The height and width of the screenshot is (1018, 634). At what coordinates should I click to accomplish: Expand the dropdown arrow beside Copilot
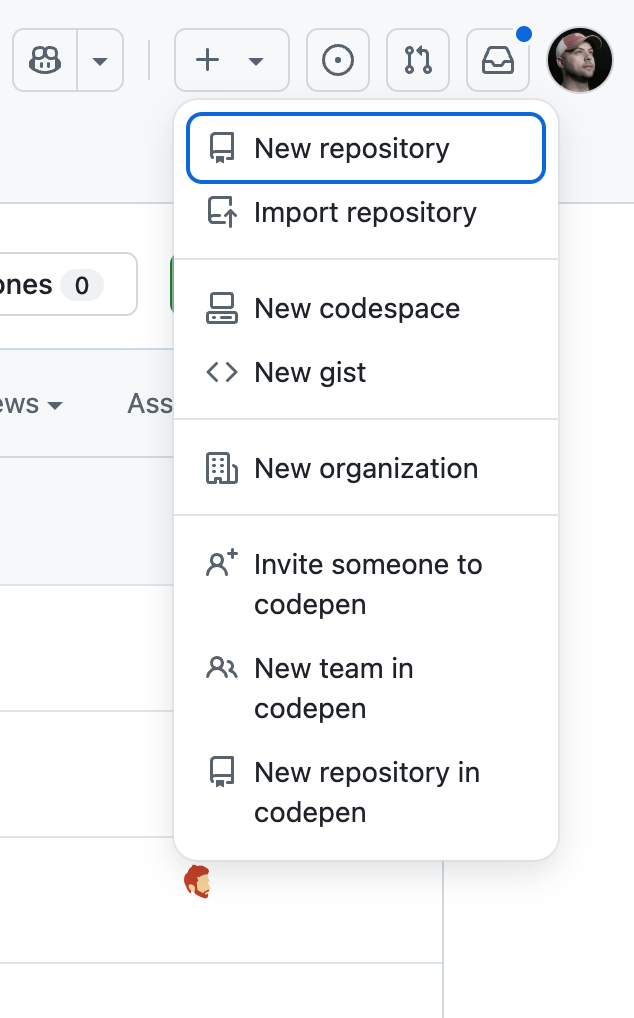[100, 61]
